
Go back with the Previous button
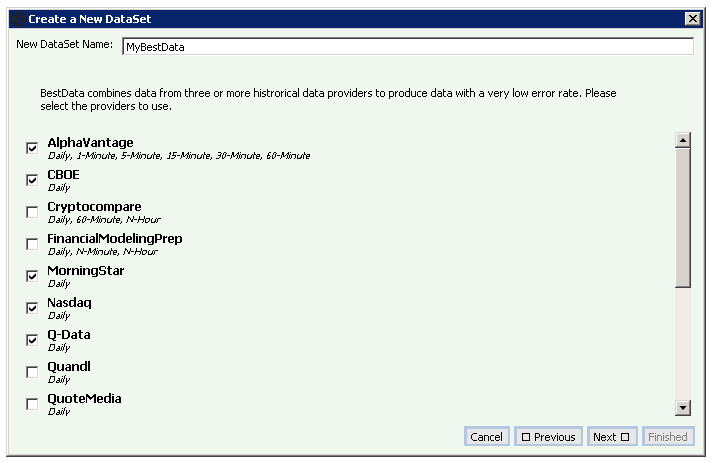pos(548,437)
